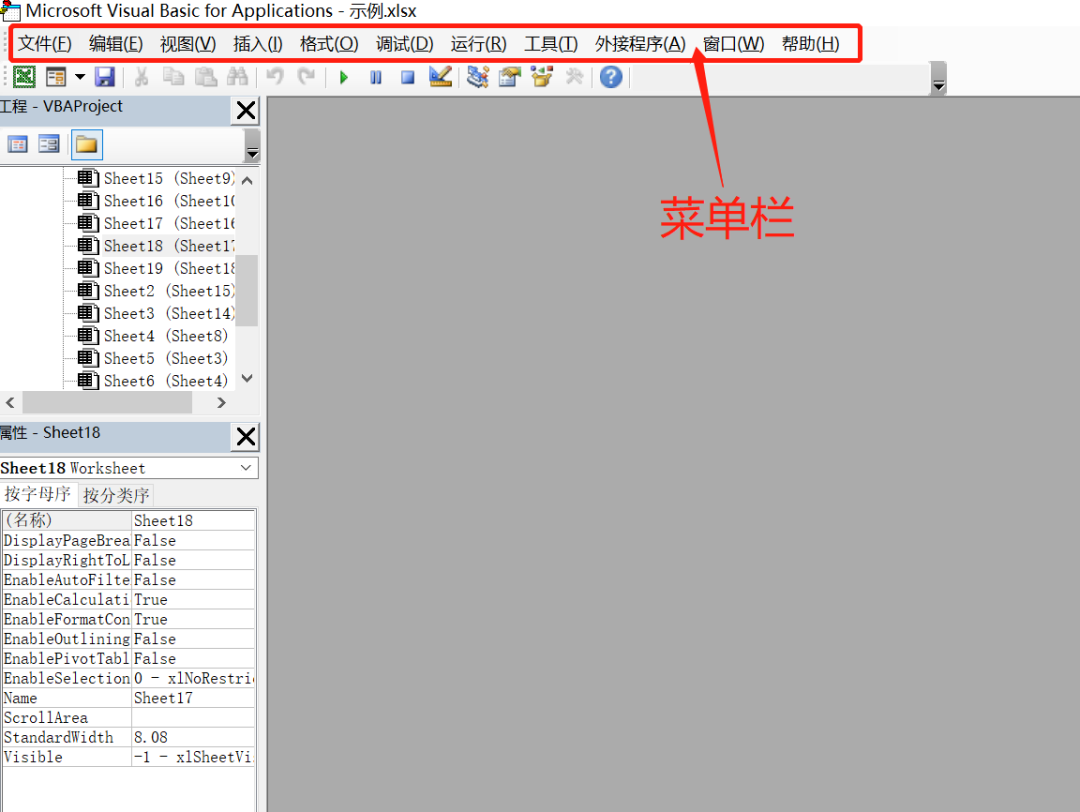Select Sheet16 in project tree

(169, 201)
